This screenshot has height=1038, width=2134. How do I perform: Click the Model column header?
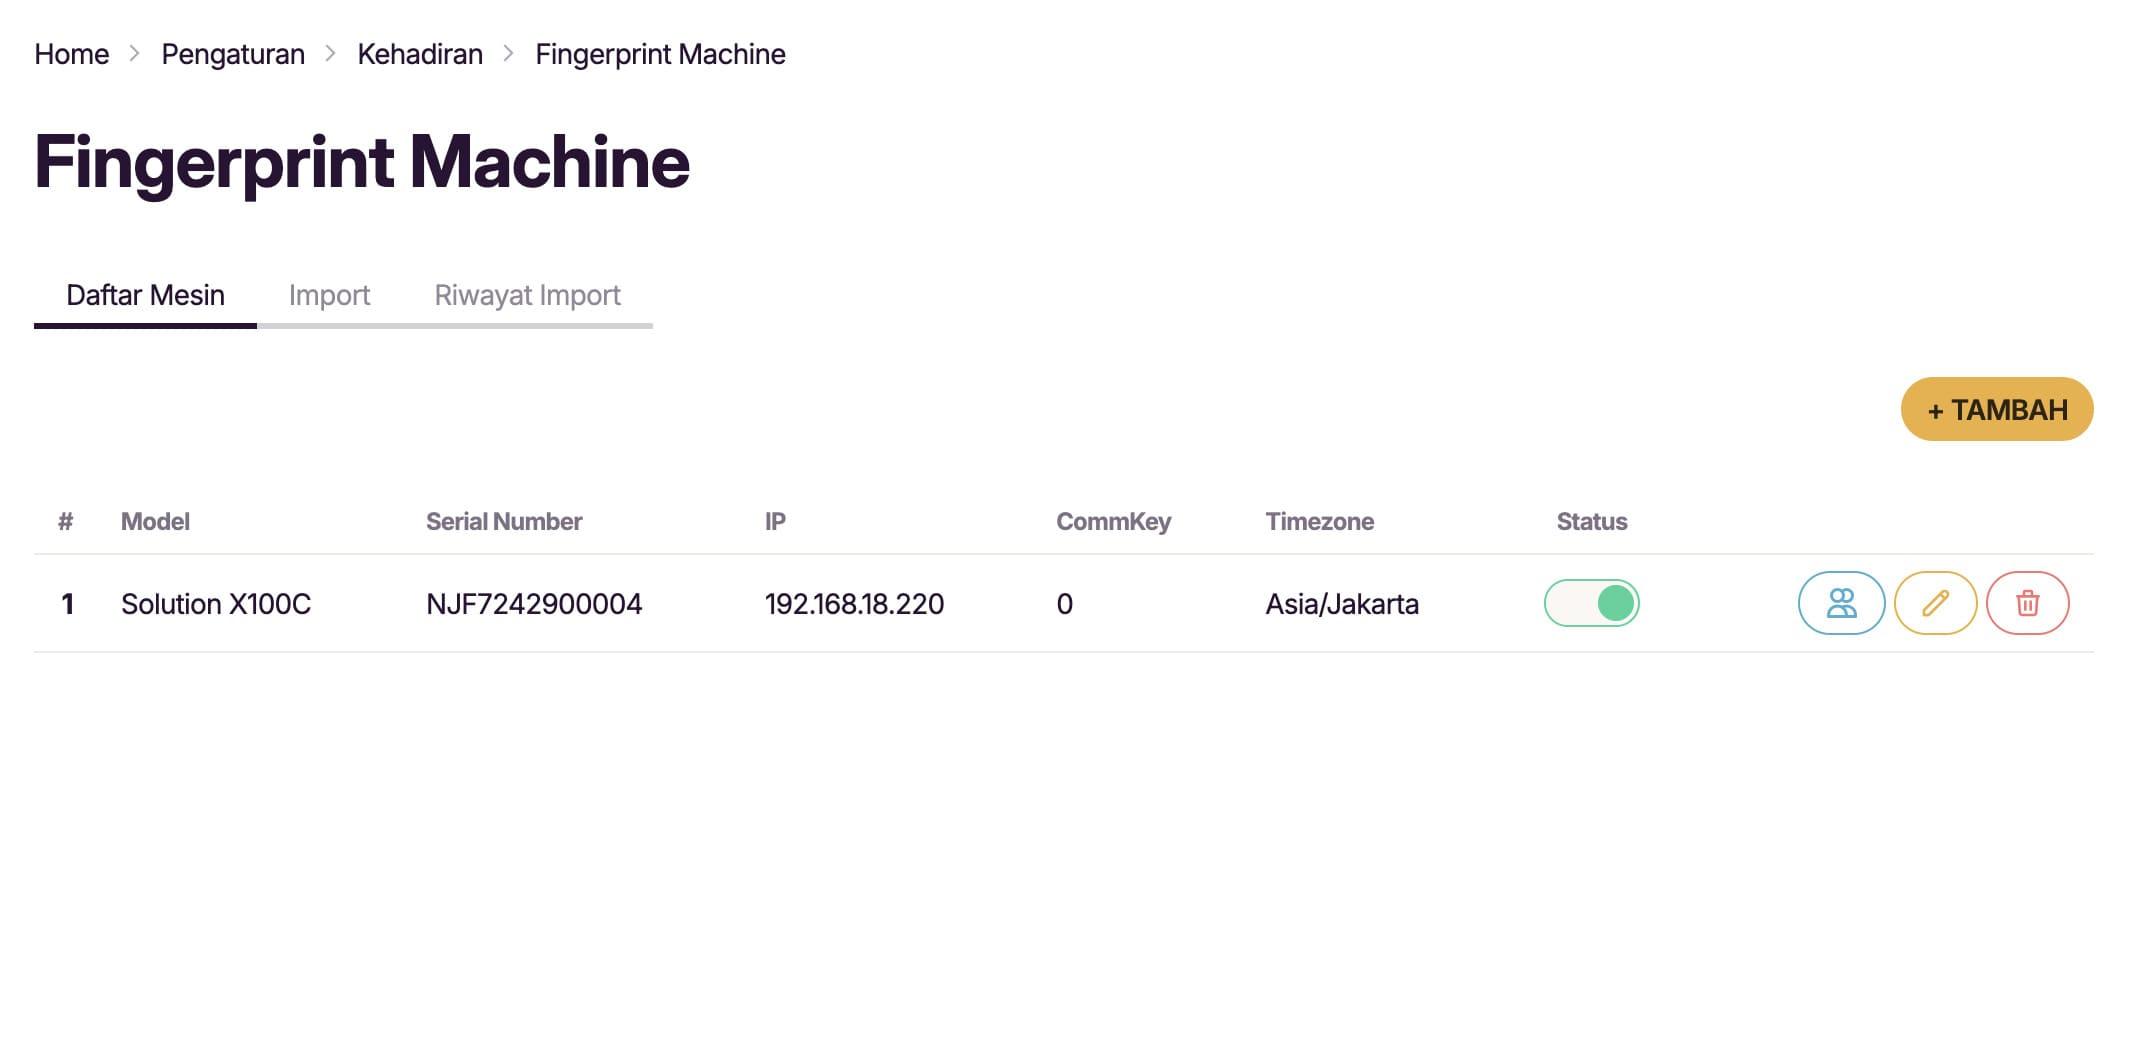tap(155, 521)
